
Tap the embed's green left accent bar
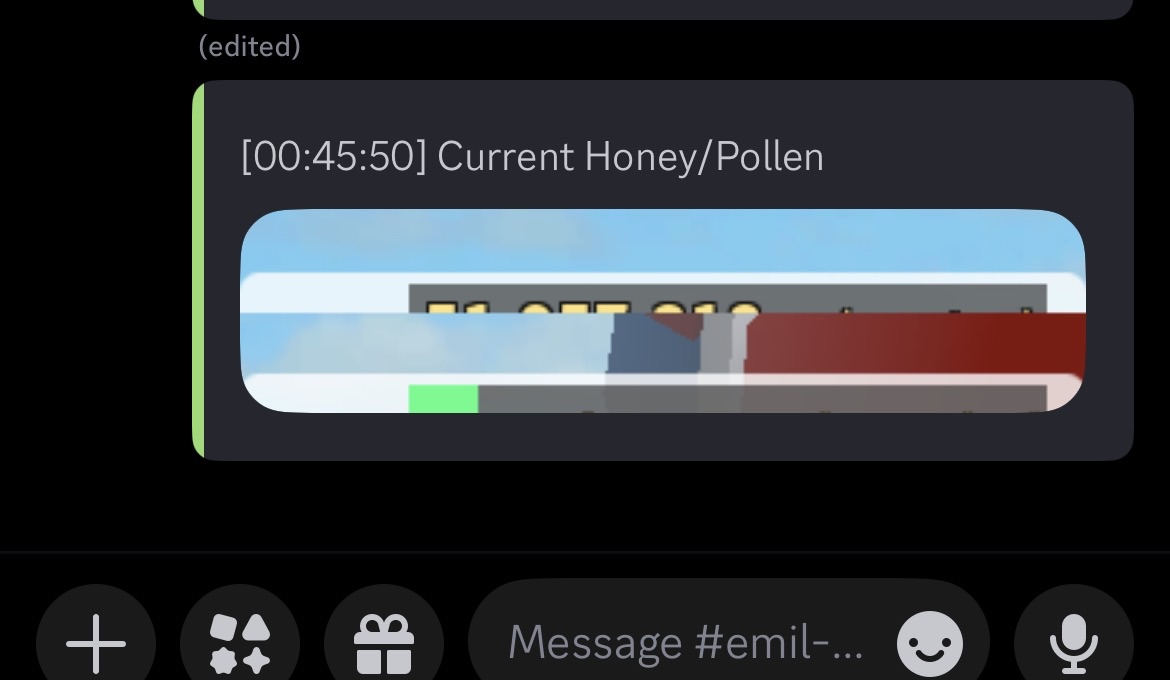198,270
